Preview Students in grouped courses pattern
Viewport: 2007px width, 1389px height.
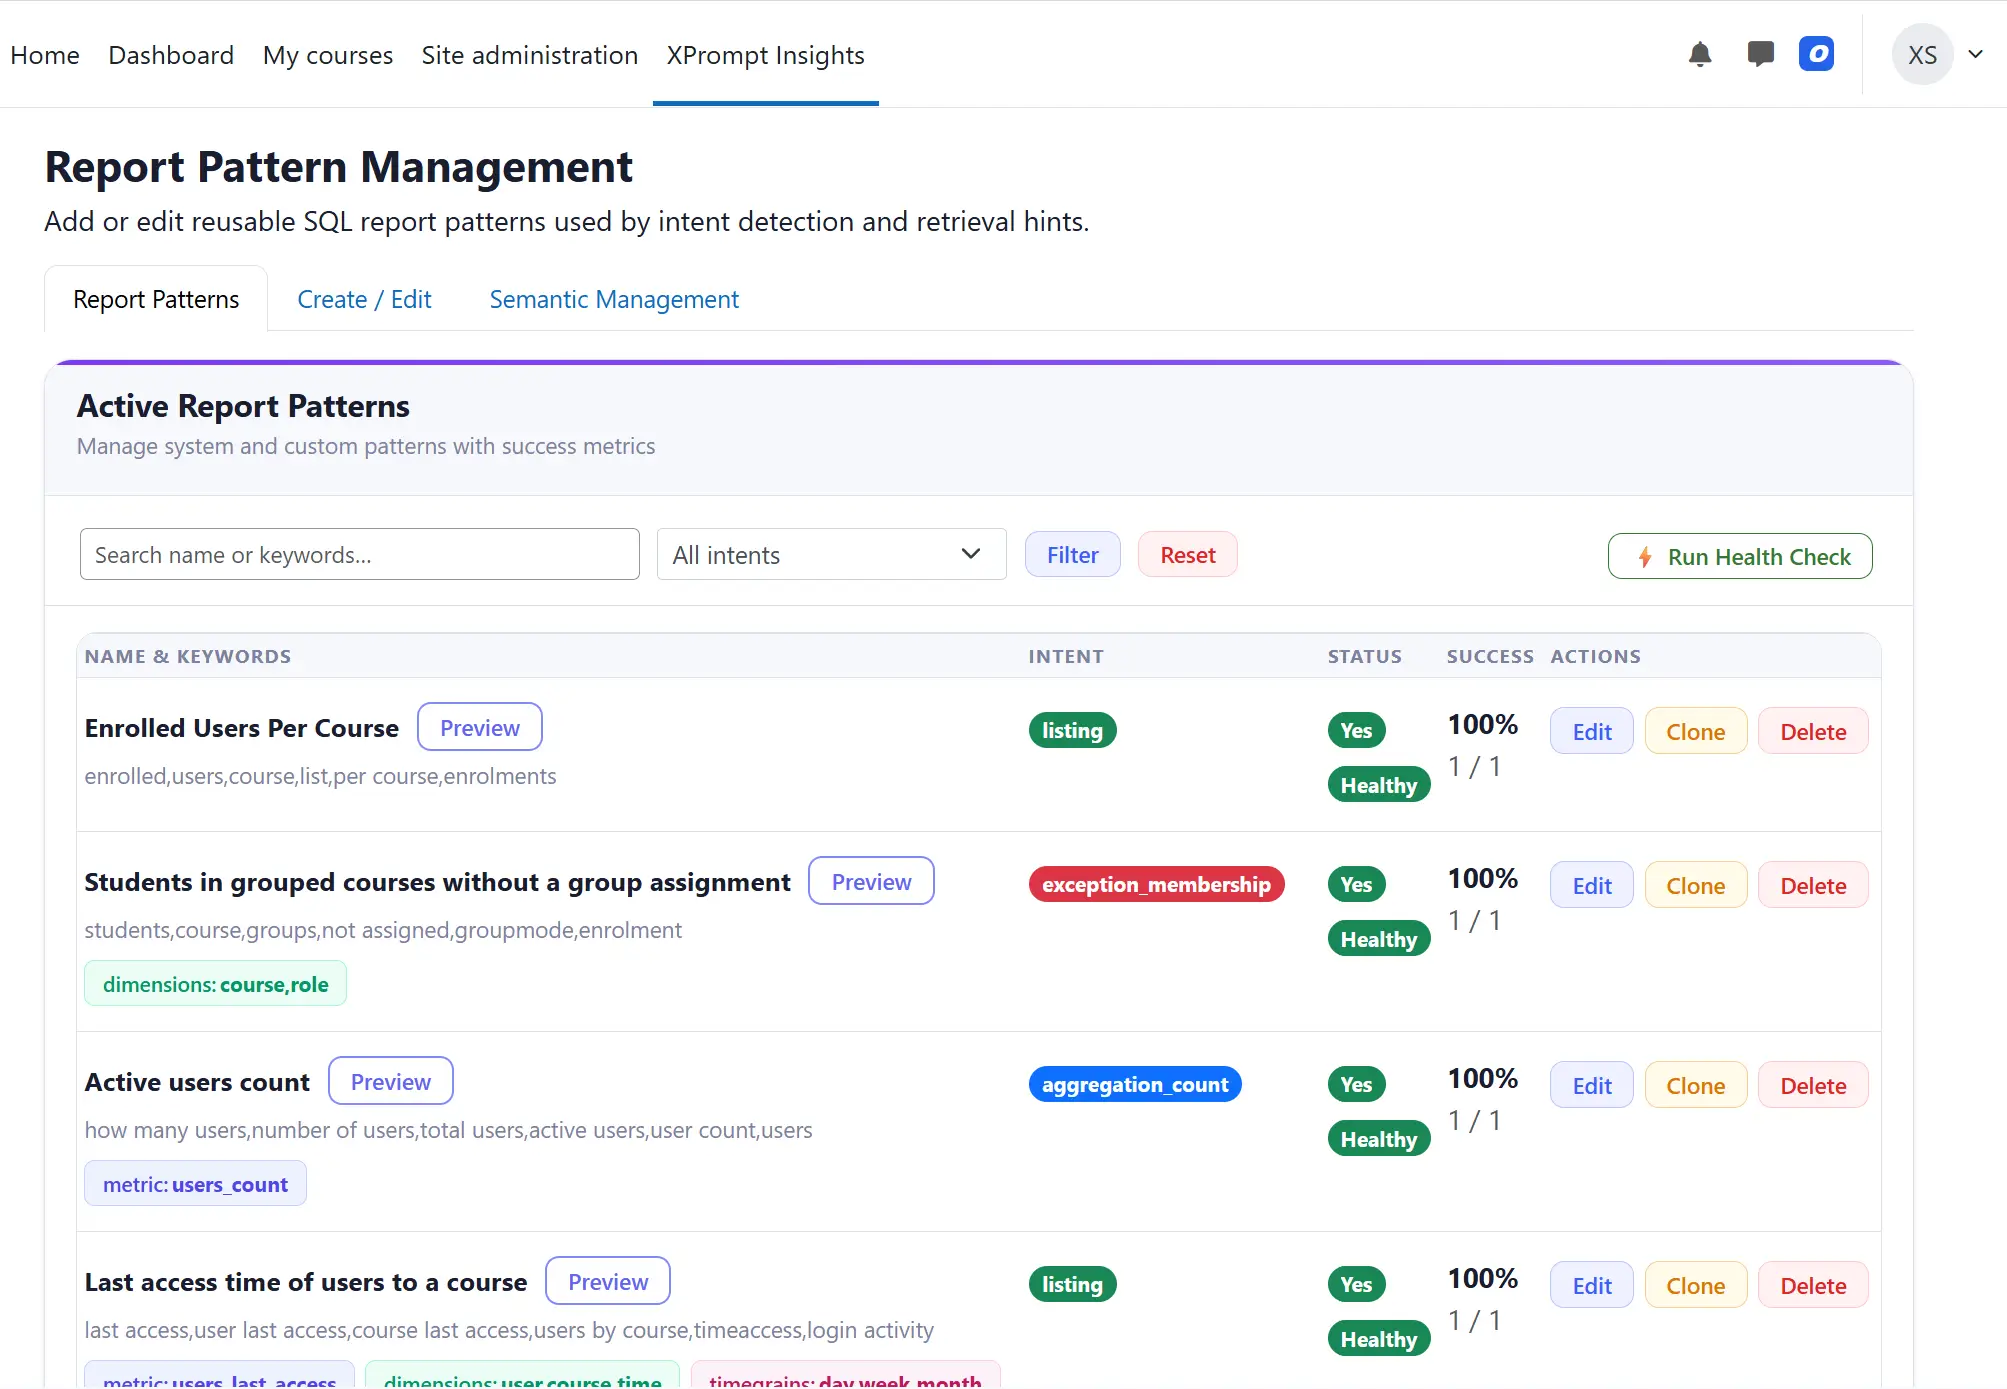point(871,881)
